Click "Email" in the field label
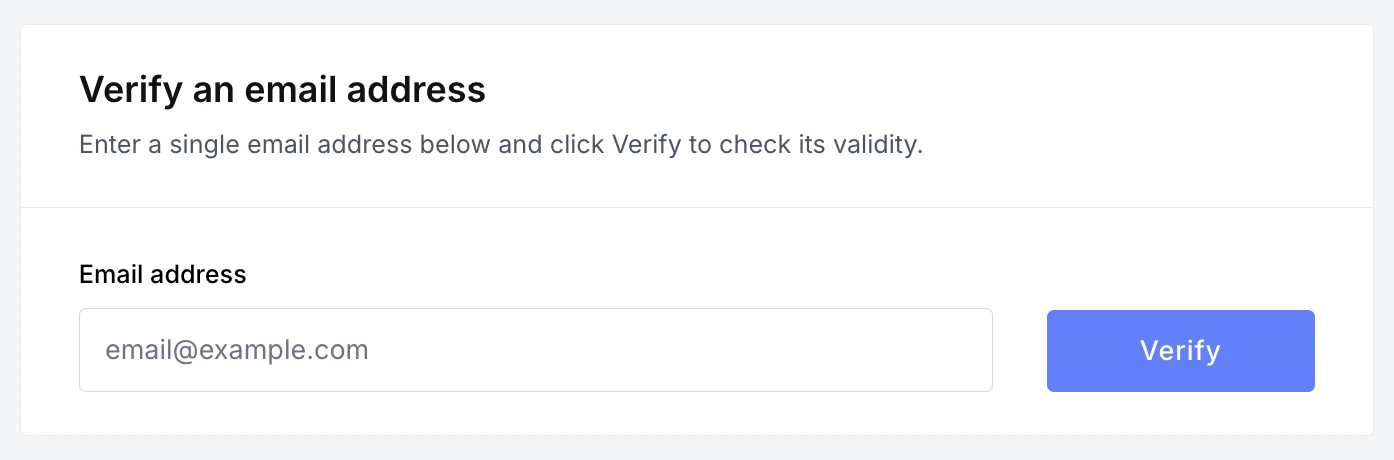 (x=113, y=274)
